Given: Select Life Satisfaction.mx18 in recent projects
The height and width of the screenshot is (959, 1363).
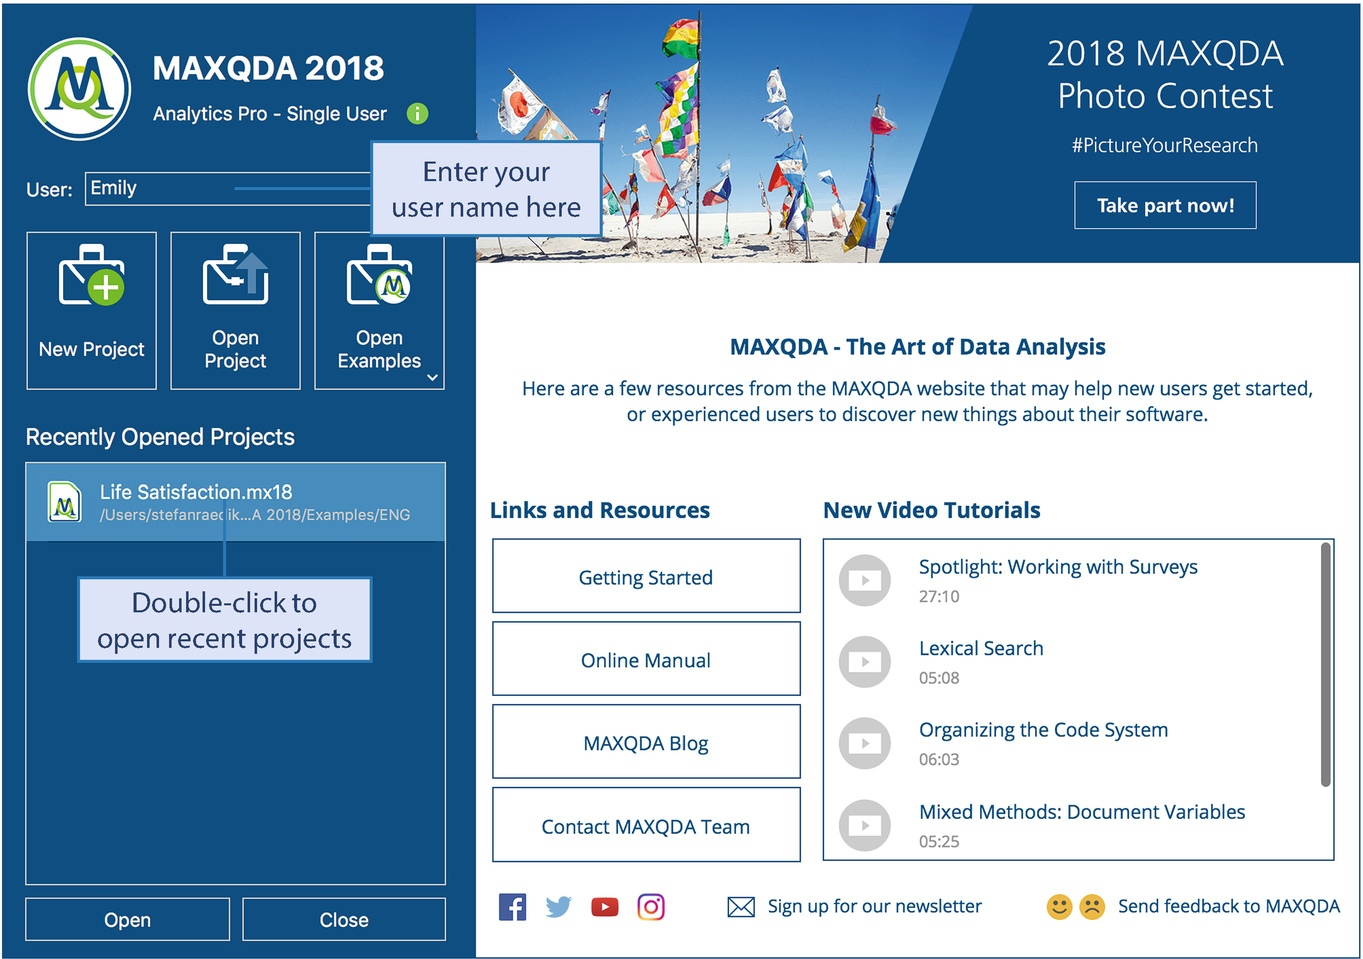Looking at the screenshot, I should coord(236,502).
